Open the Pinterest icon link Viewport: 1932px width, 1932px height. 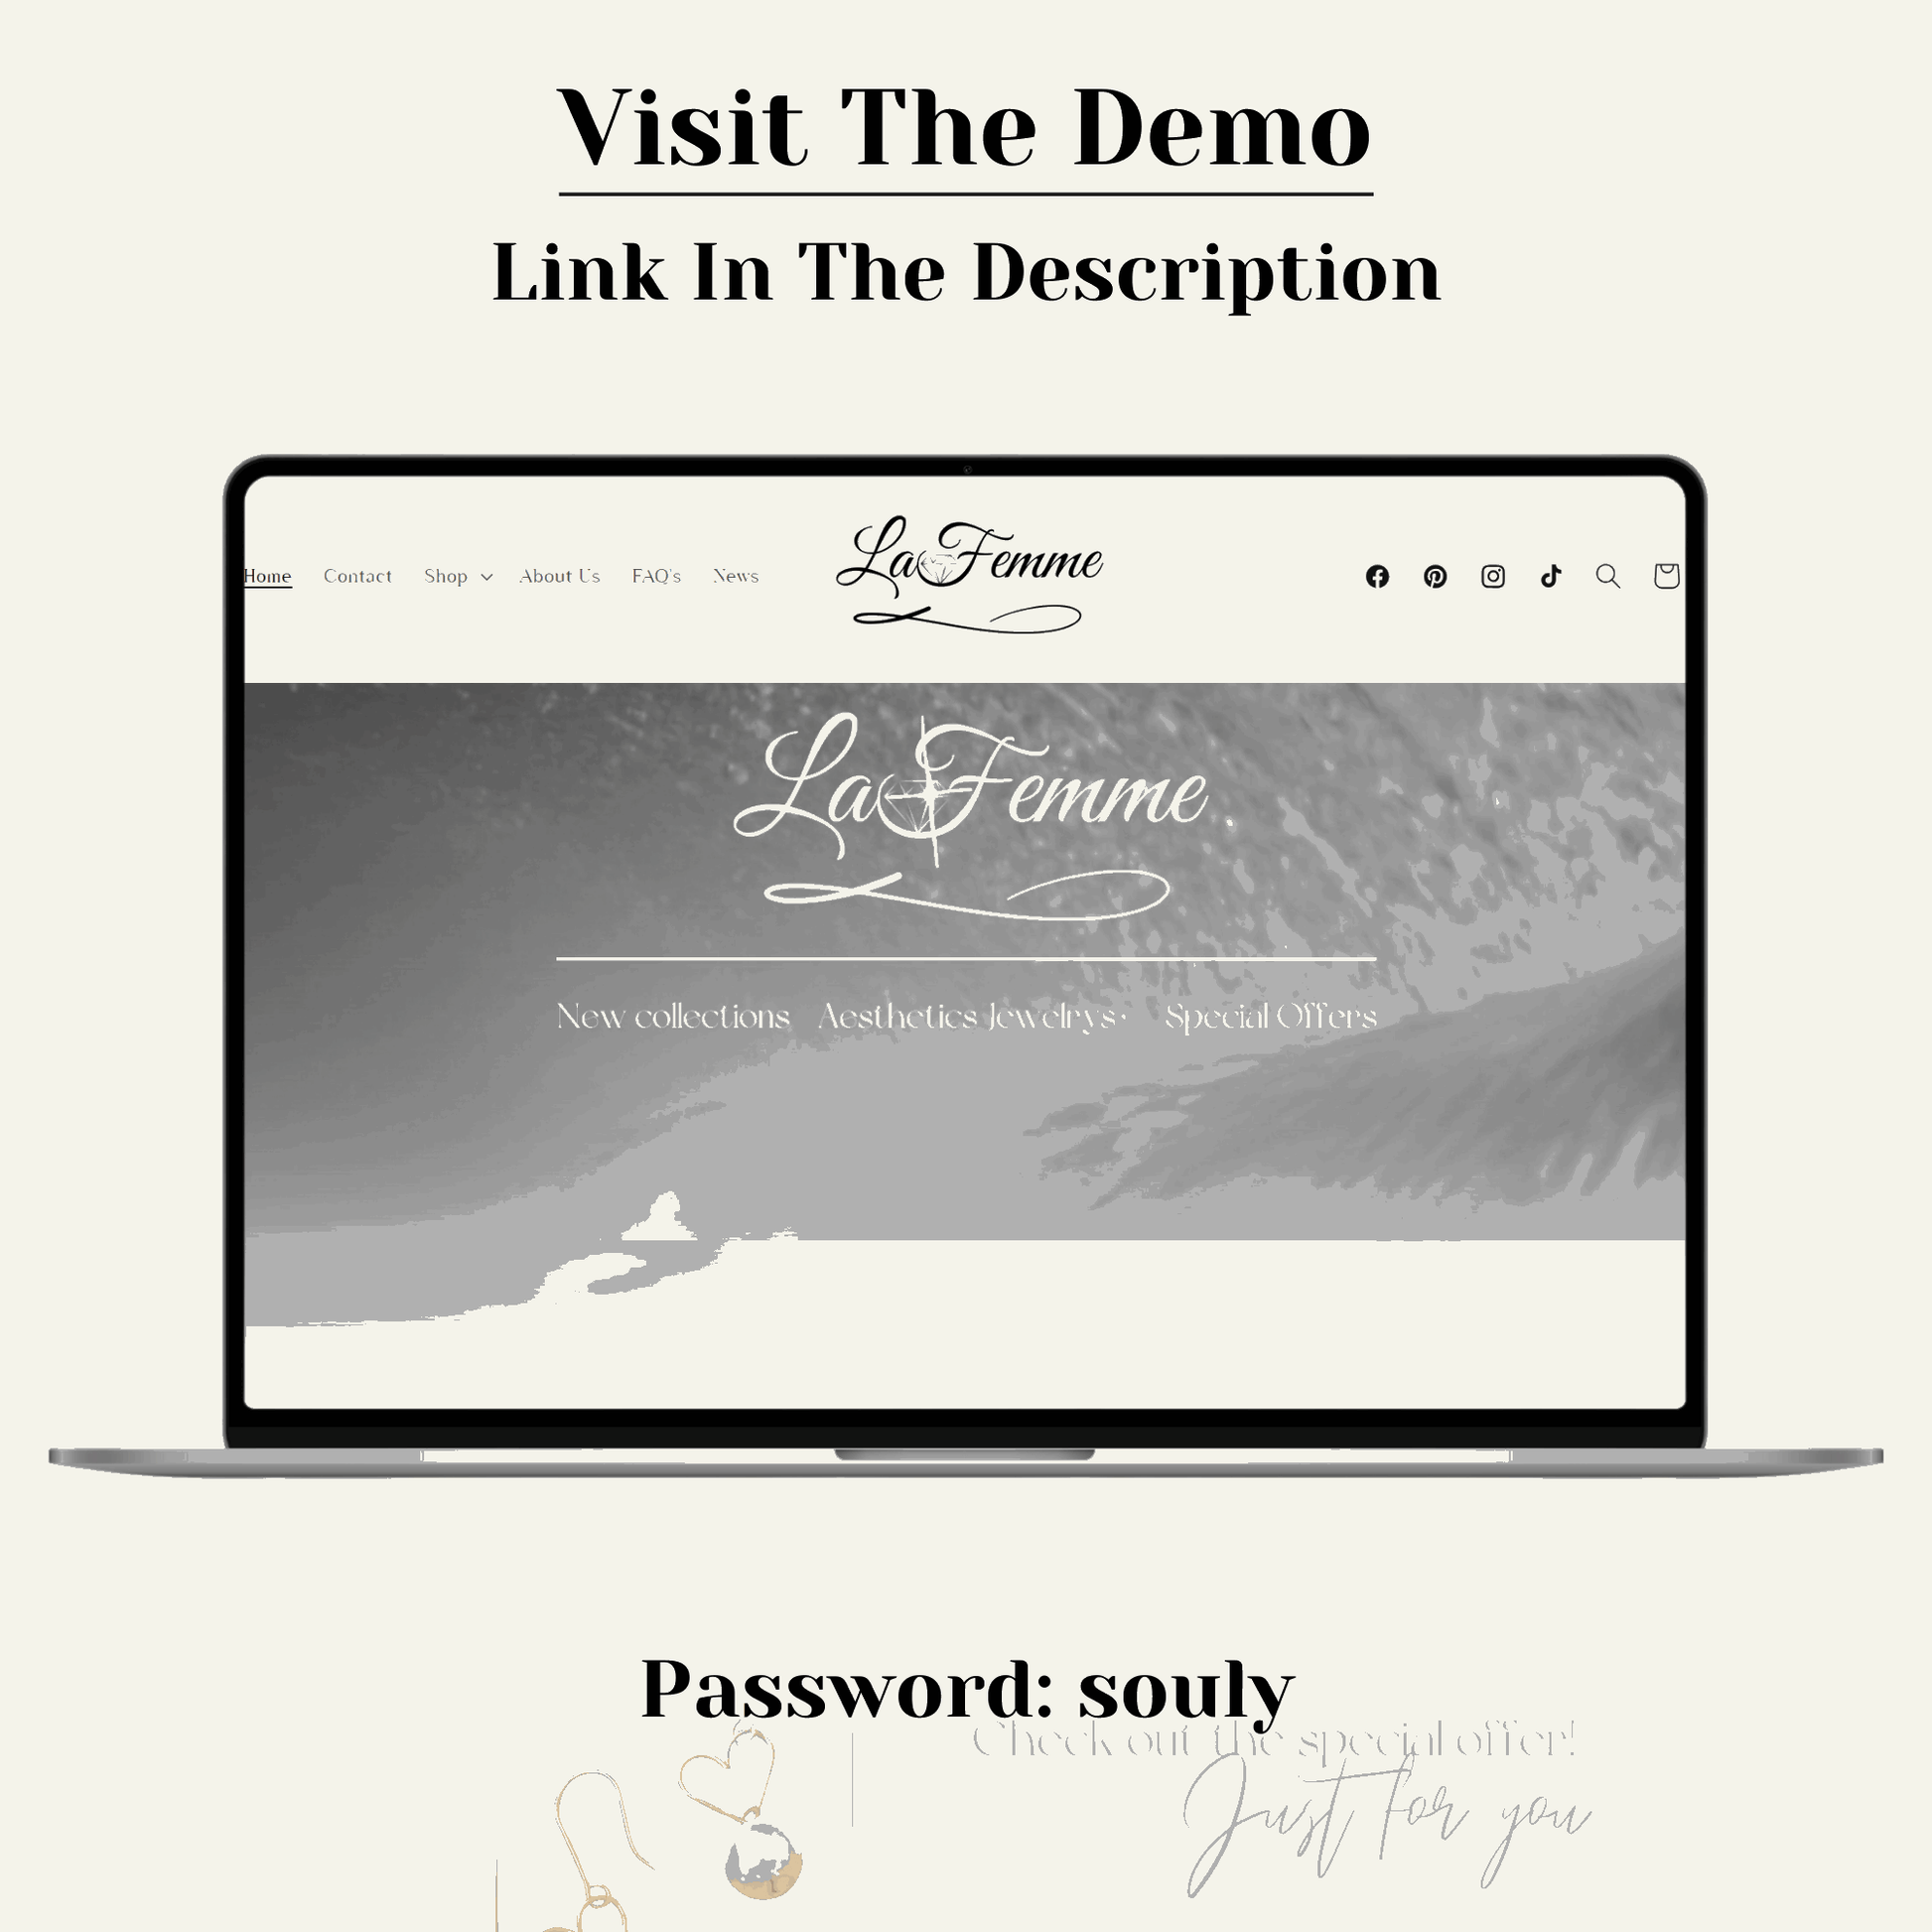click(1435, 573)
